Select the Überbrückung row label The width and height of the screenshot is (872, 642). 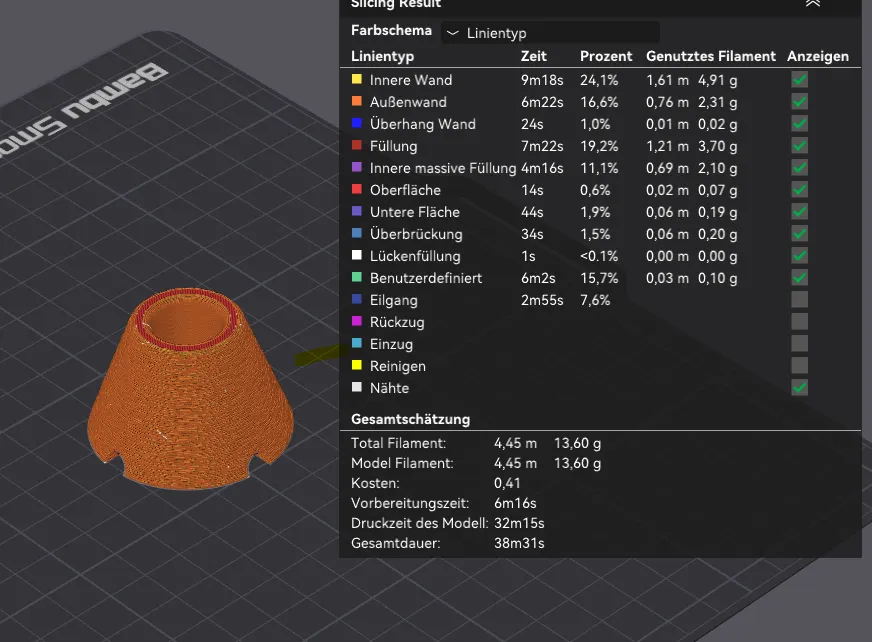pos(416,234)
